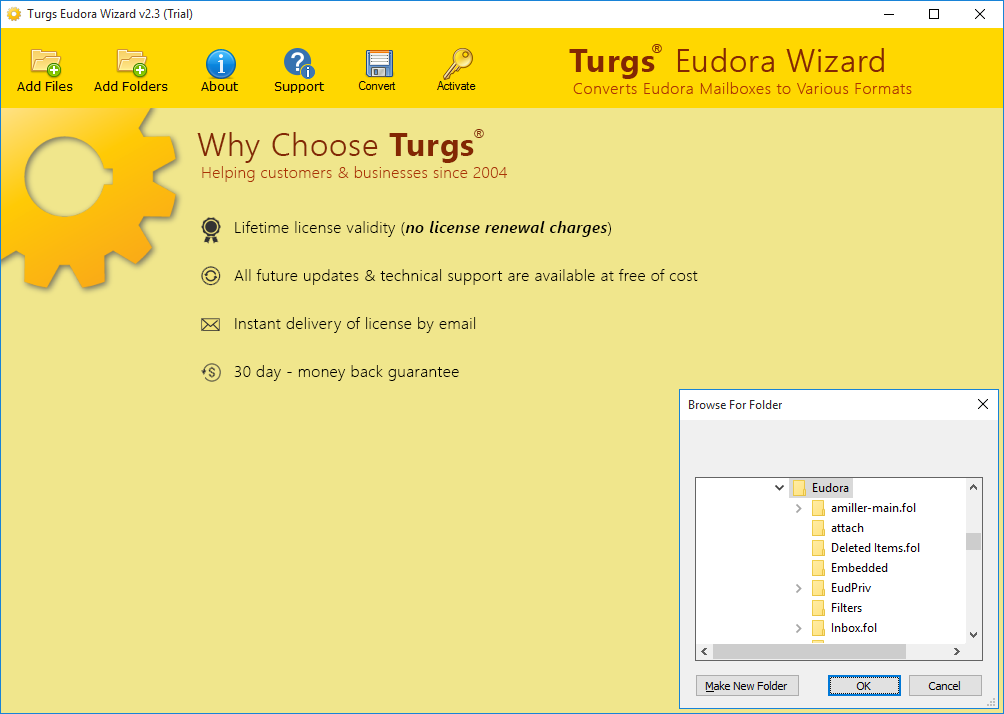Open the About info icon
This screenshot has width=1004, height=714.
coord(220,63)
